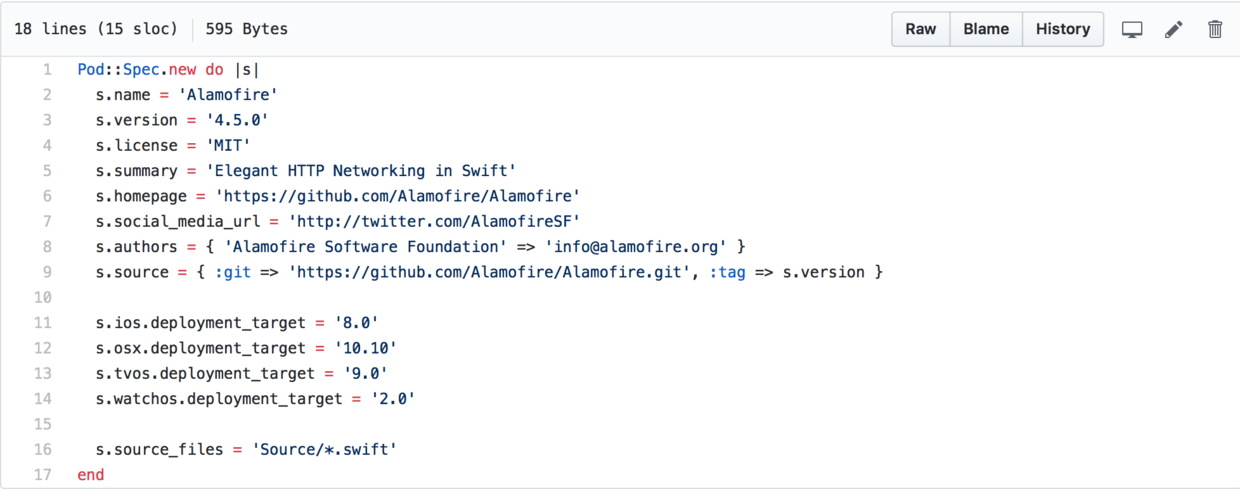The height and width of the screenshot is (489, 1240).
Task: Select line number 17 in gutter
Action: [43, 474]
